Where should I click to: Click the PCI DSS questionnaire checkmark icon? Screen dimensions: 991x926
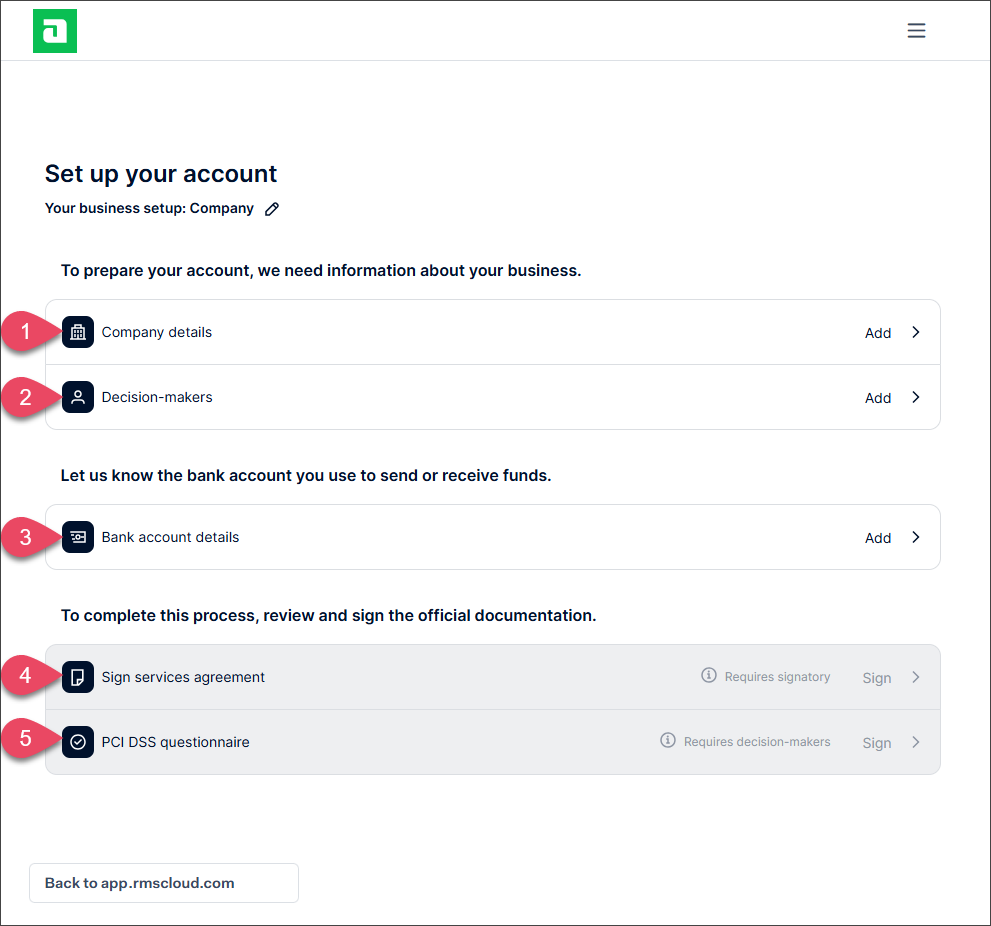[78, 742]
